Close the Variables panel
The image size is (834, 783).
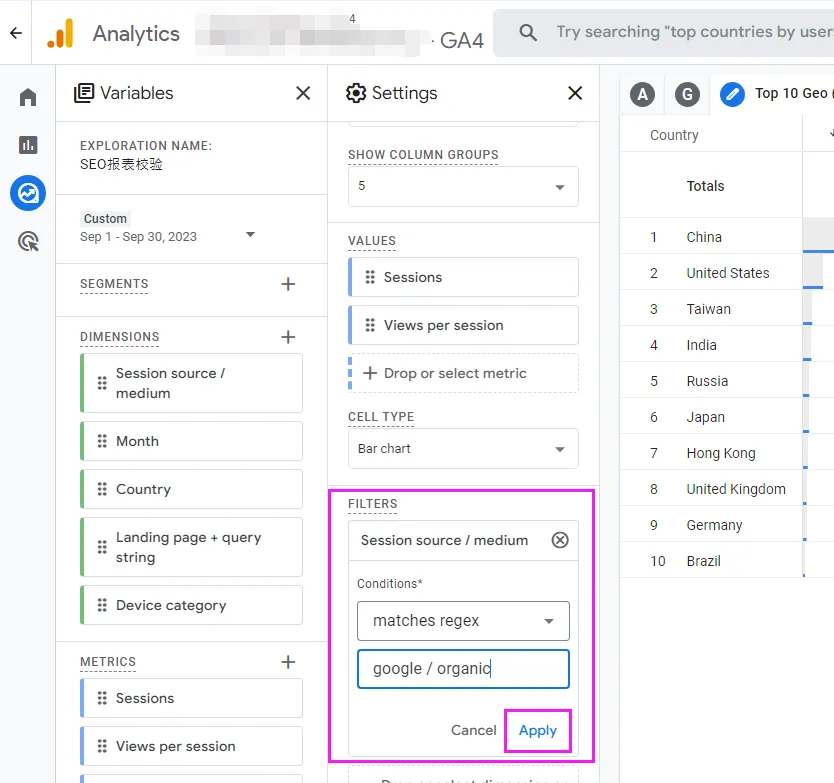coord(303,93)
